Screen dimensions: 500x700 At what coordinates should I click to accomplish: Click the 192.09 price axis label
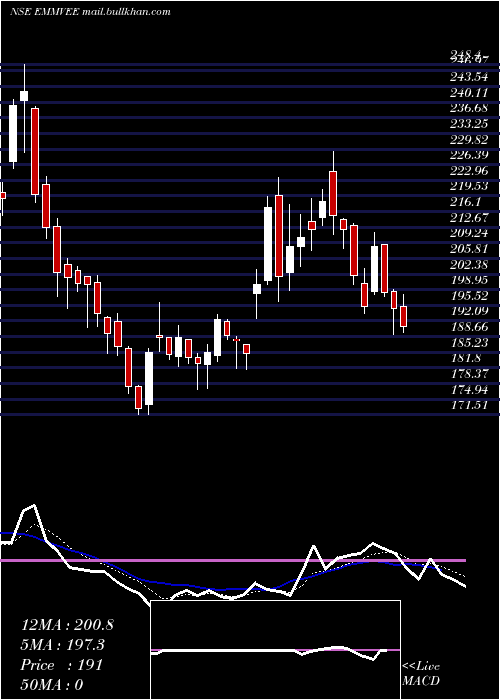coord(469,311)
